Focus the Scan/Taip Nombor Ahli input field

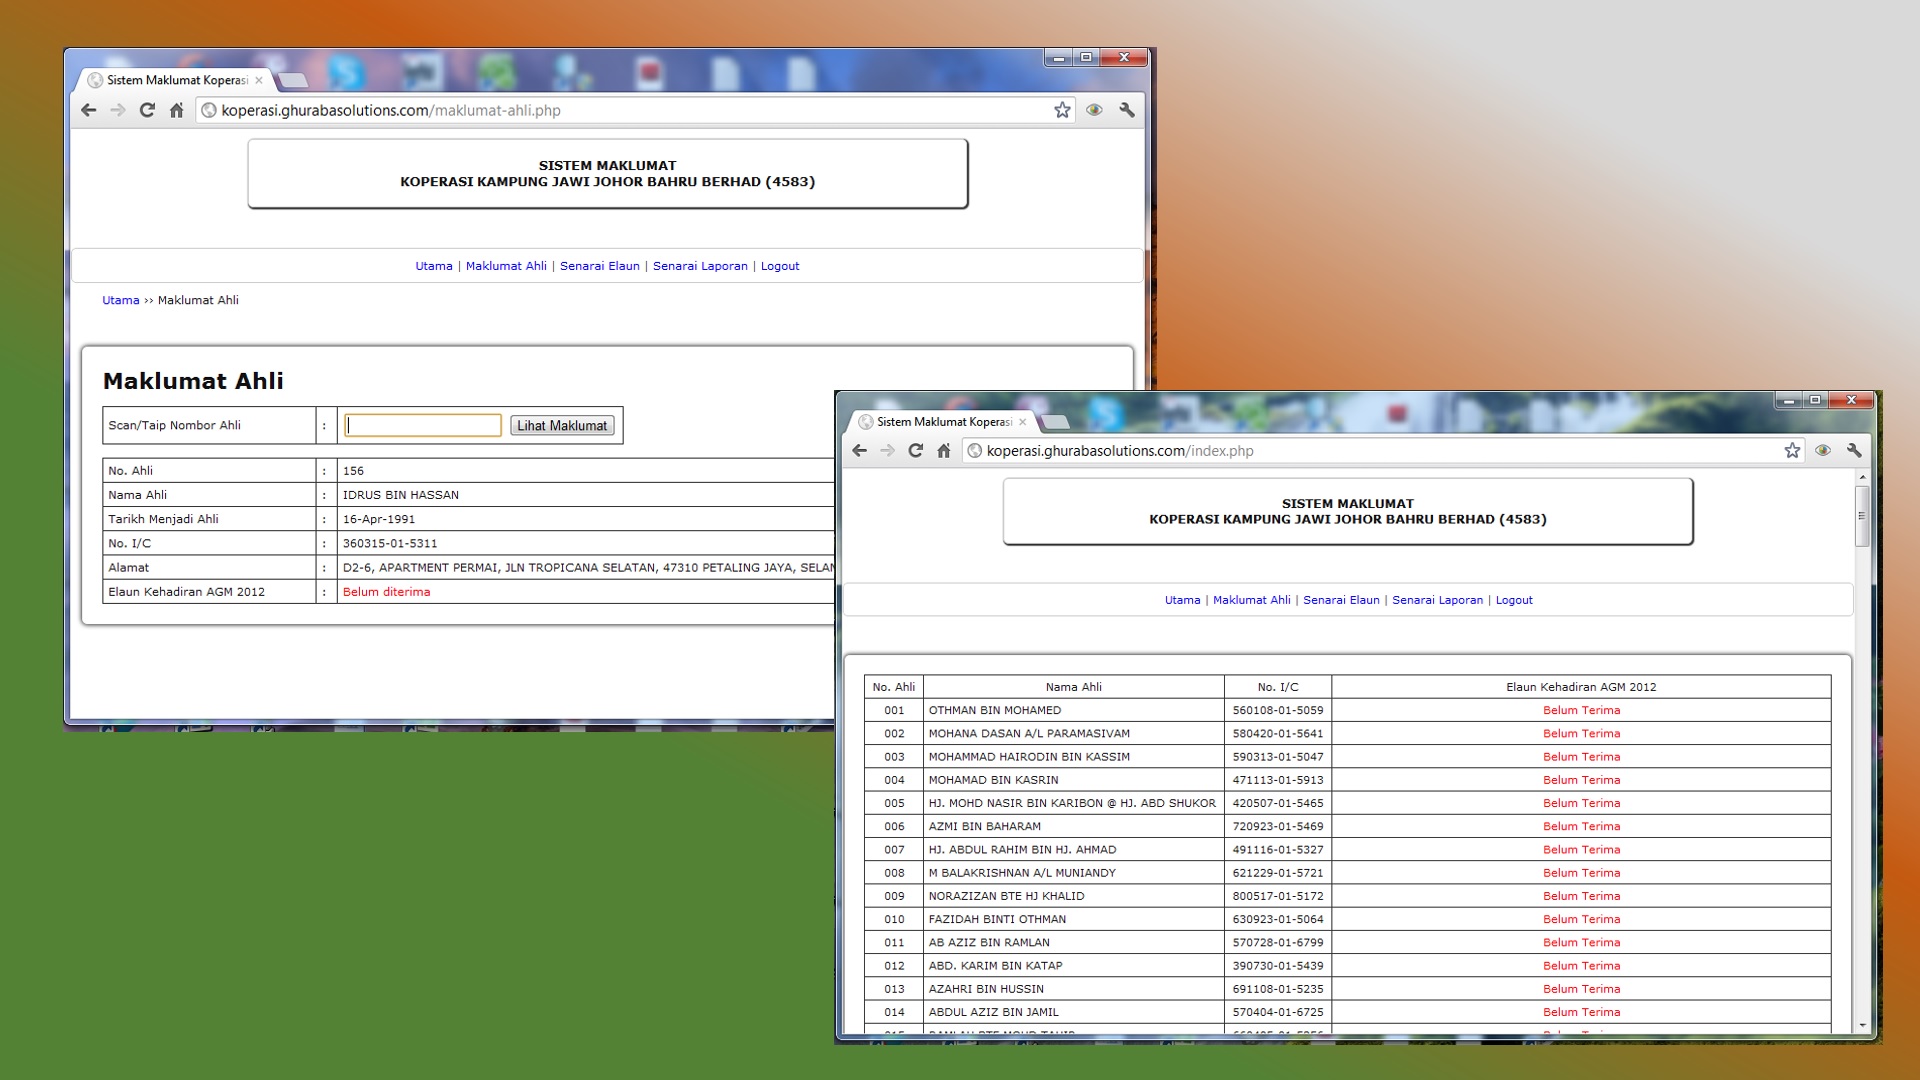point(423,425)
